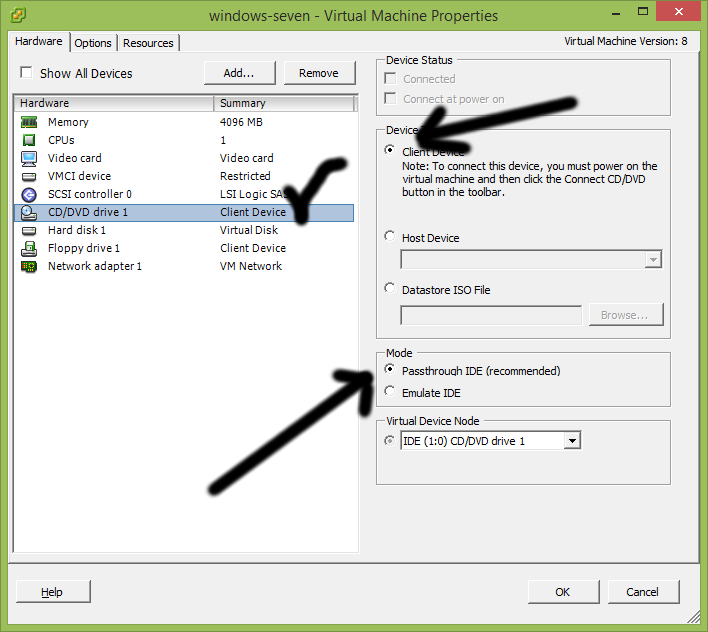
Task: Click the VM Network summary value
Action: tap(251, 266)
